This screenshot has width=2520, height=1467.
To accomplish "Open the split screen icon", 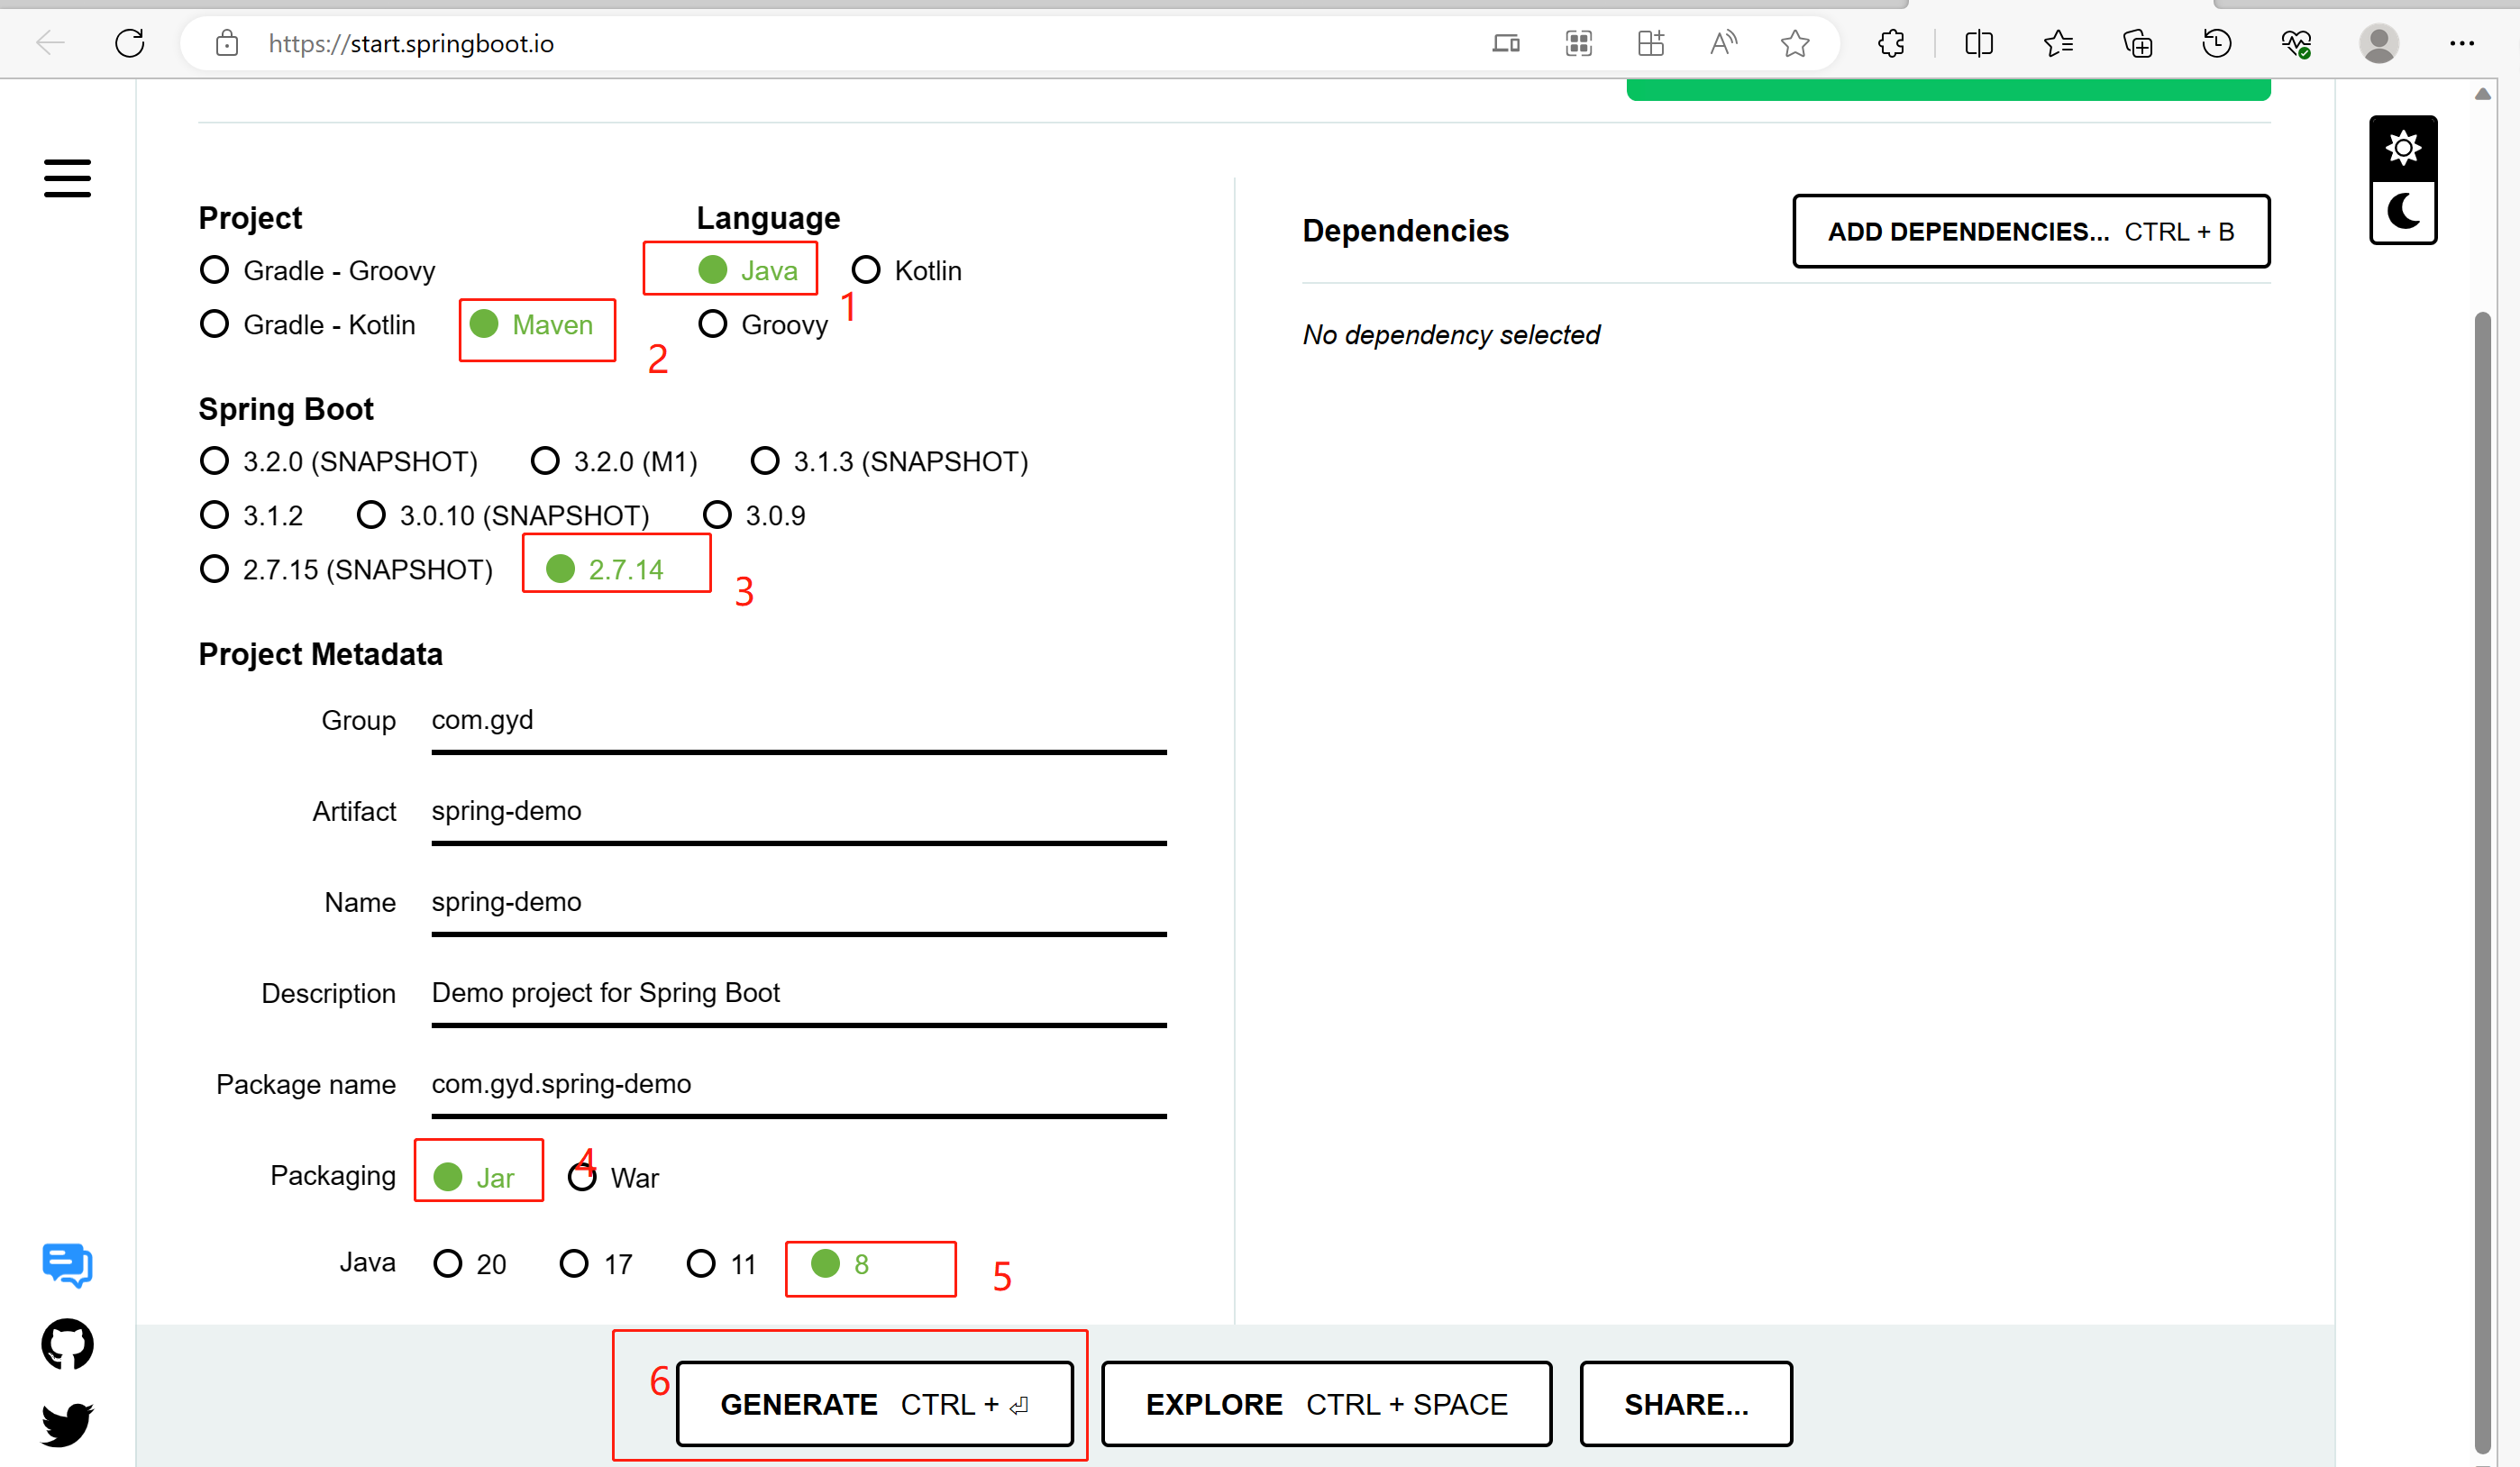I will pyautogui.click(x=1978, y=43).
